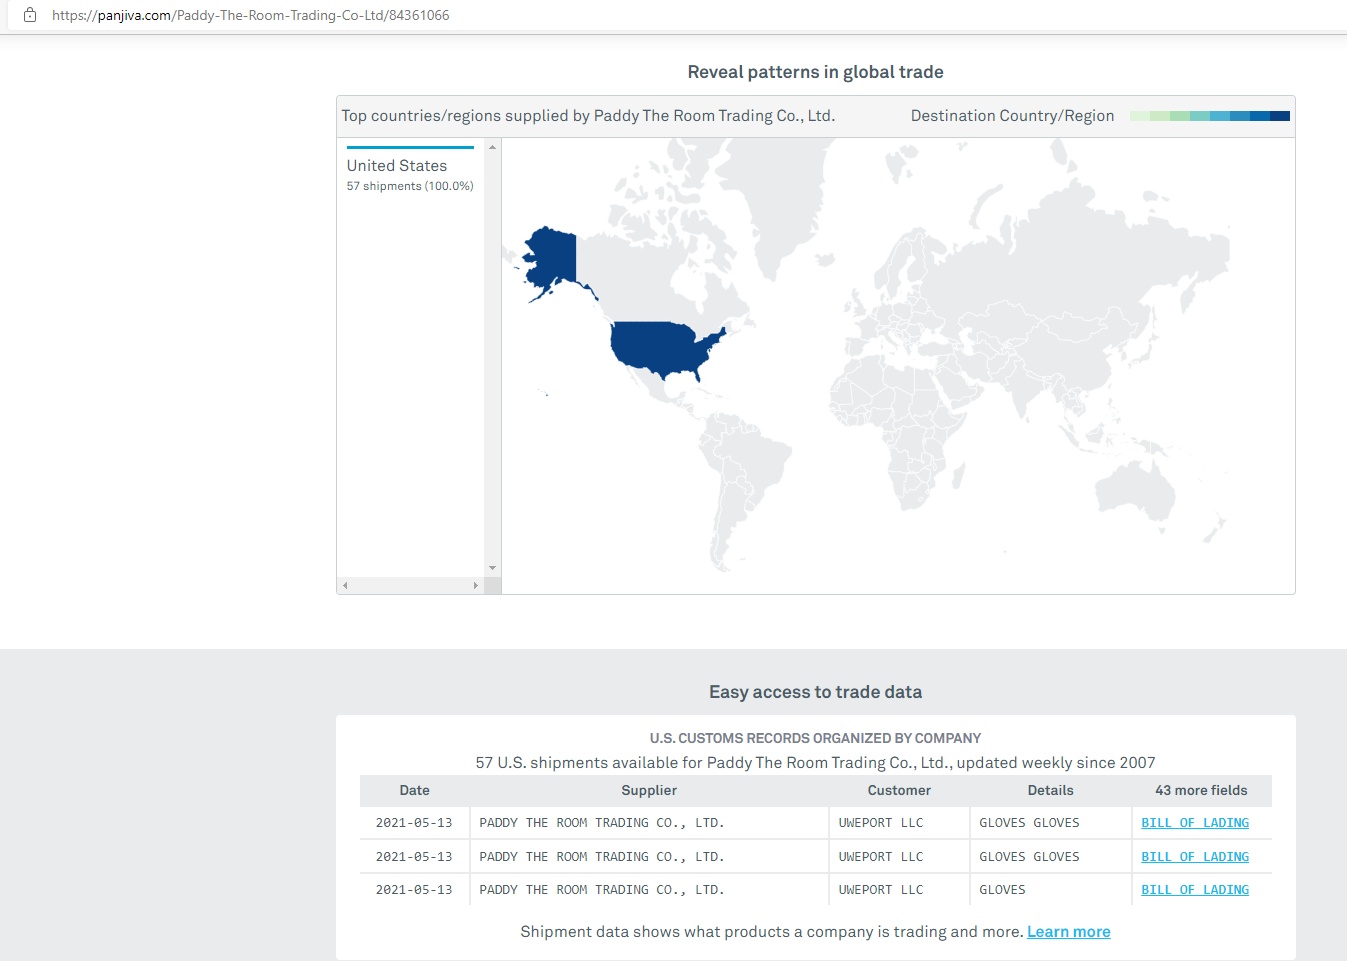Click the darkest blue legend swatch
1347x961 pixels.
tap(1279, 116)
